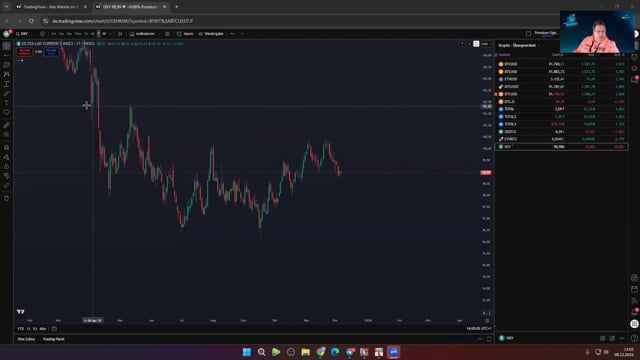This screenshot has width=640, height=360.
Task: Expand the indicator favorites dropdown arrow
Action: [x=159, y=34]
